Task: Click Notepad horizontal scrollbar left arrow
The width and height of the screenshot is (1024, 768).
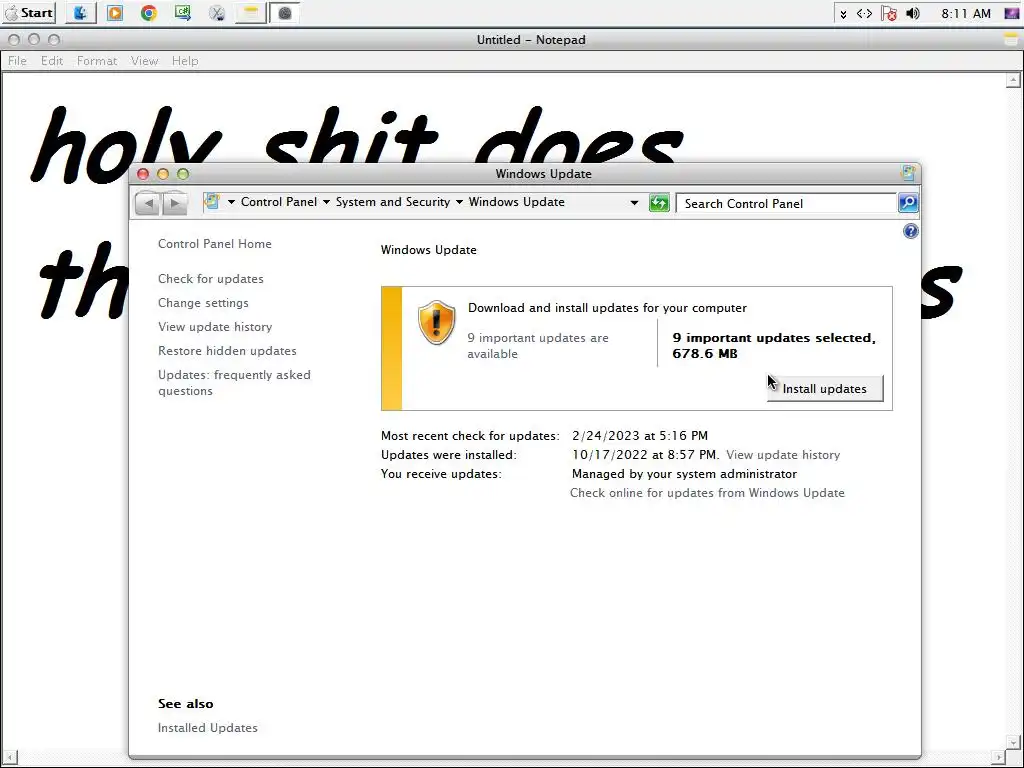Action: pos(8,758)
